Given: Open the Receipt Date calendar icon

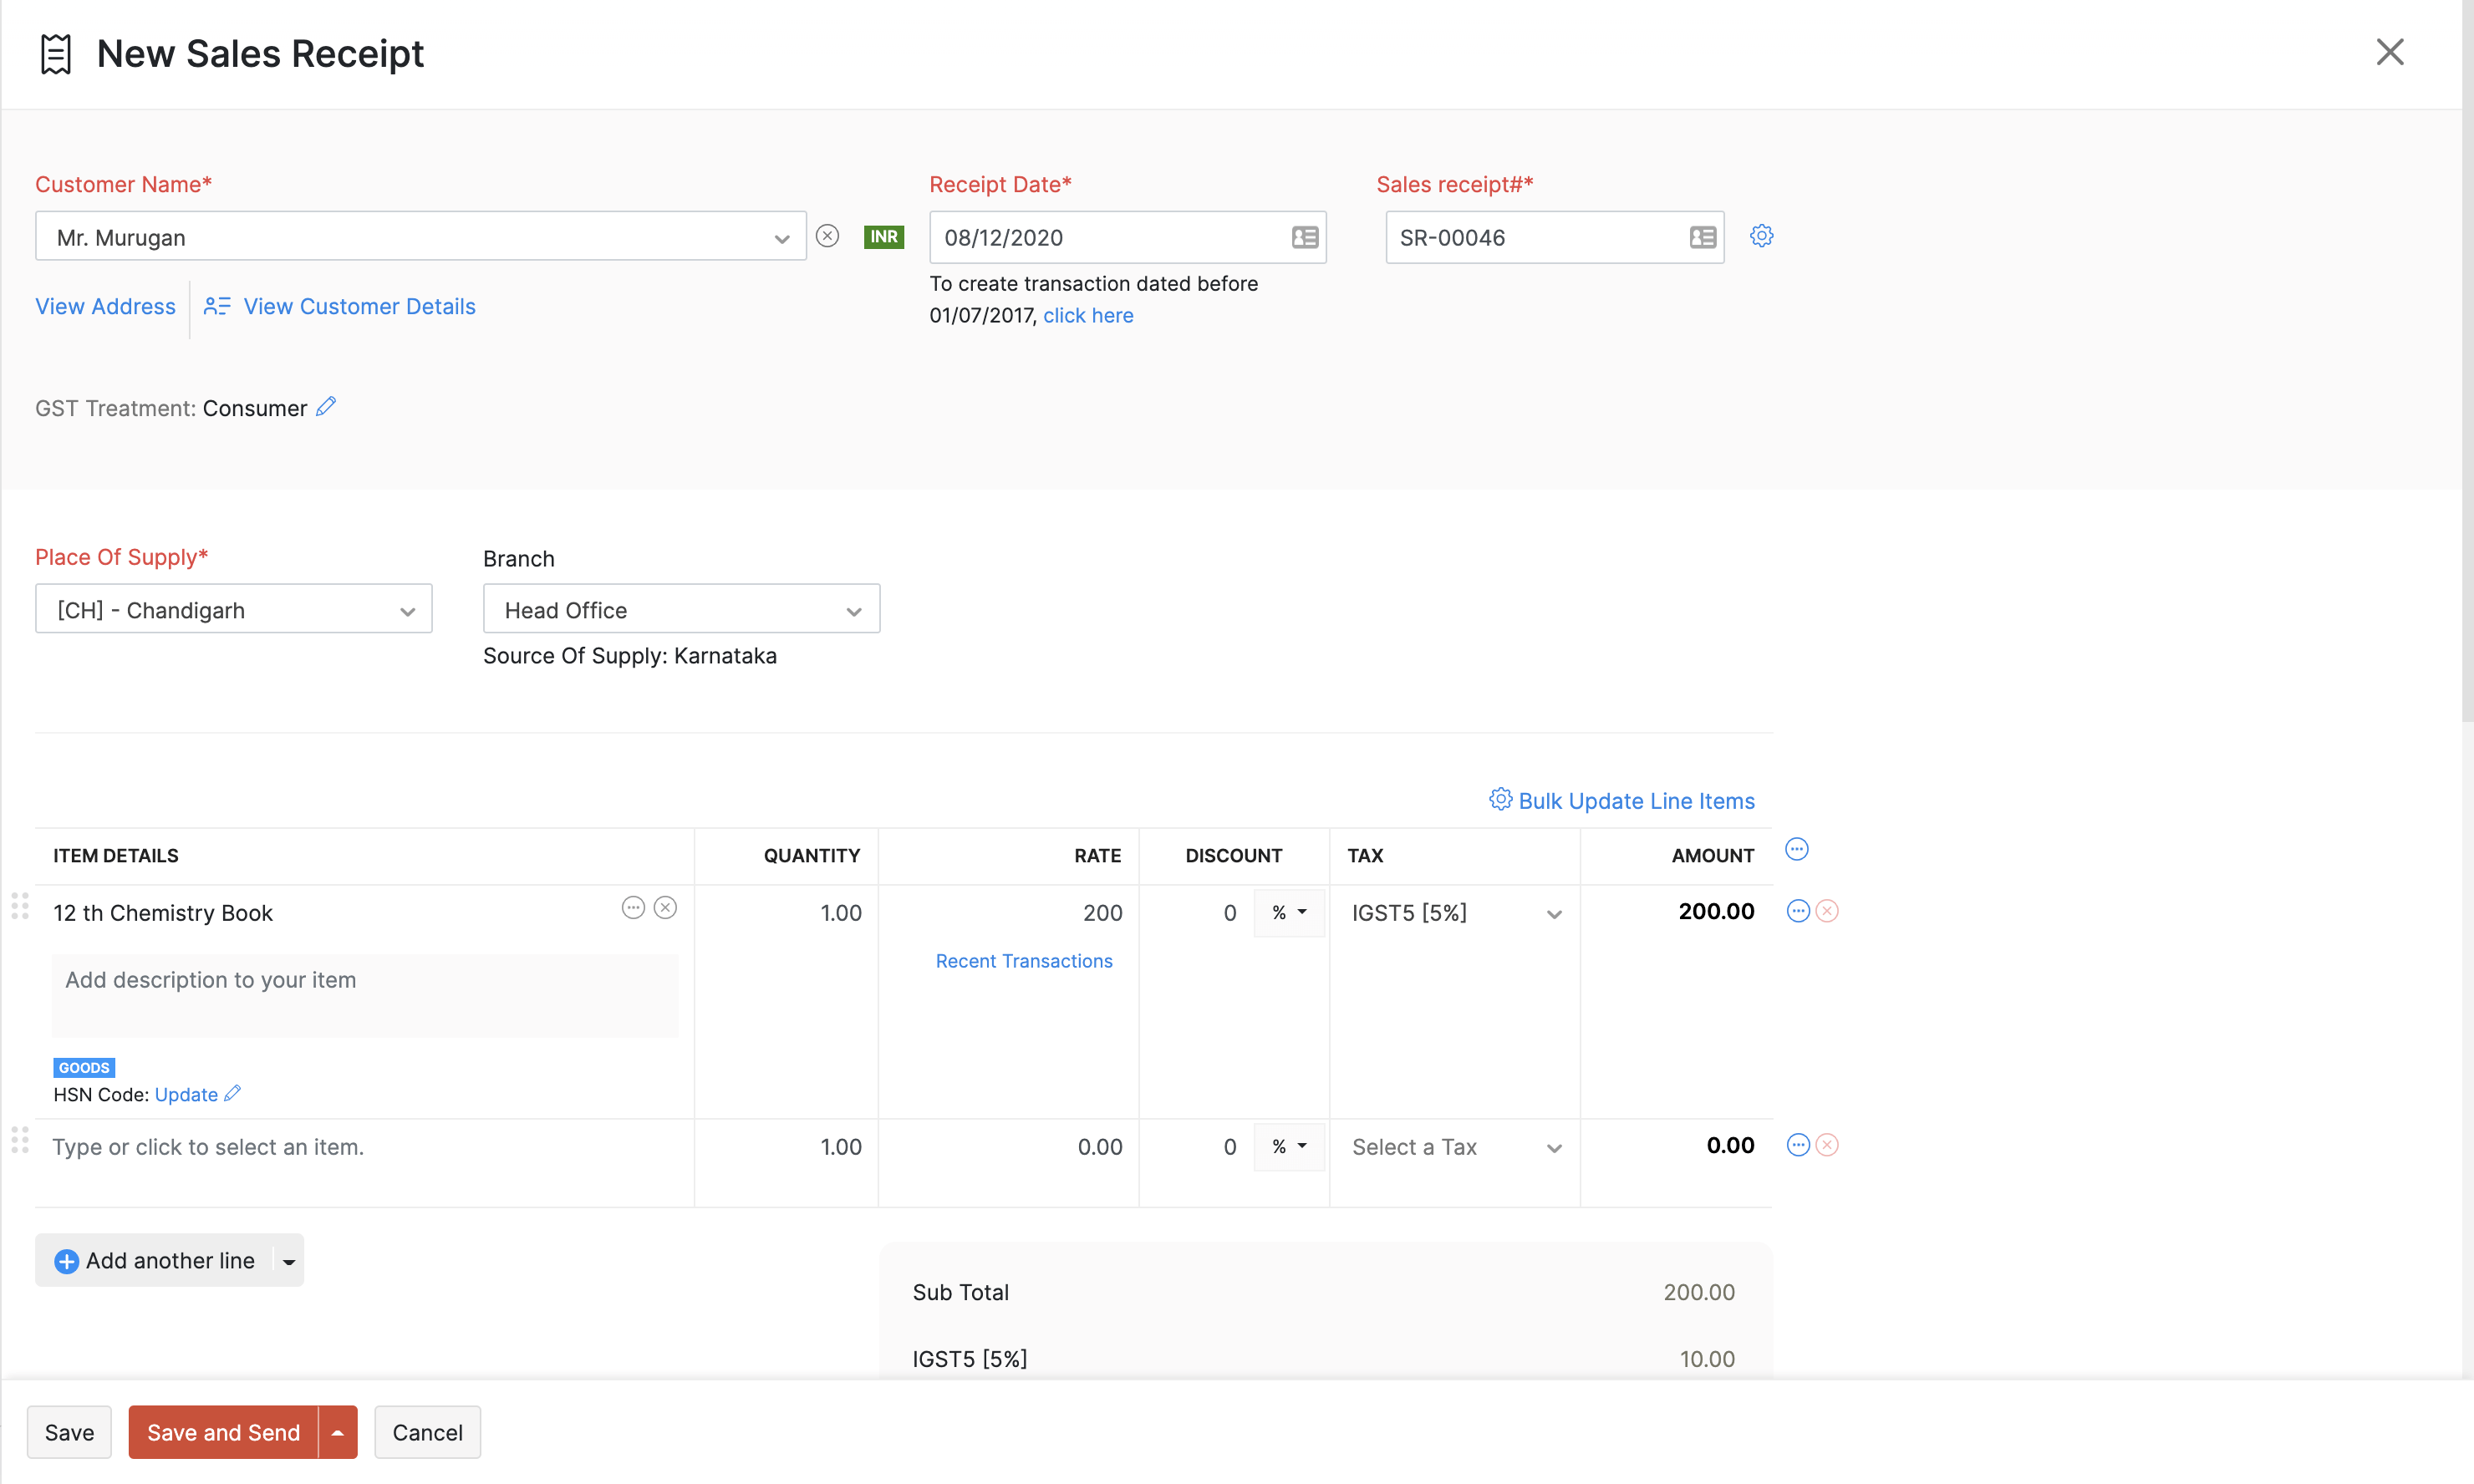Looking at the screenshot, I should (1304, 237).
